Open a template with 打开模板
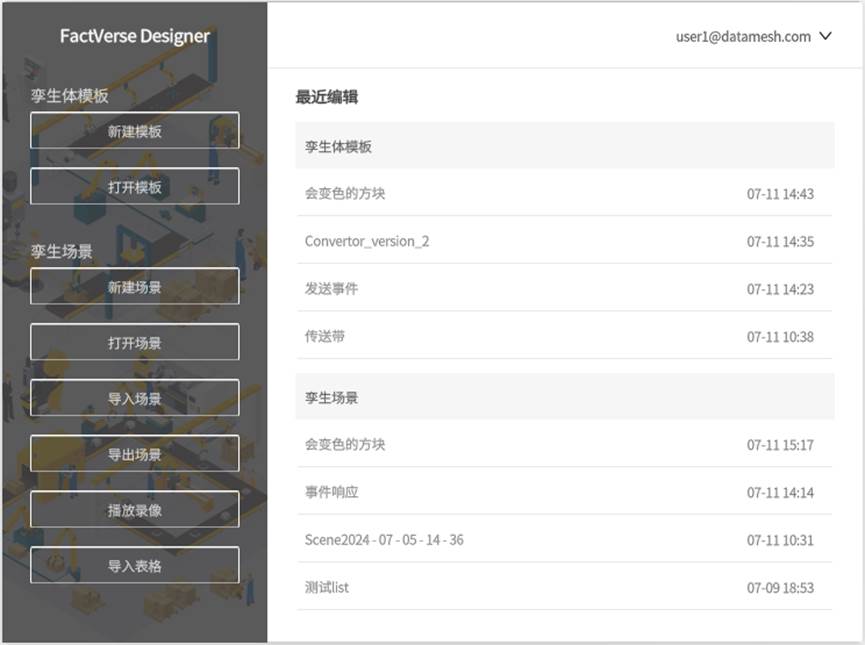865x645 pixels. [135, 186]
